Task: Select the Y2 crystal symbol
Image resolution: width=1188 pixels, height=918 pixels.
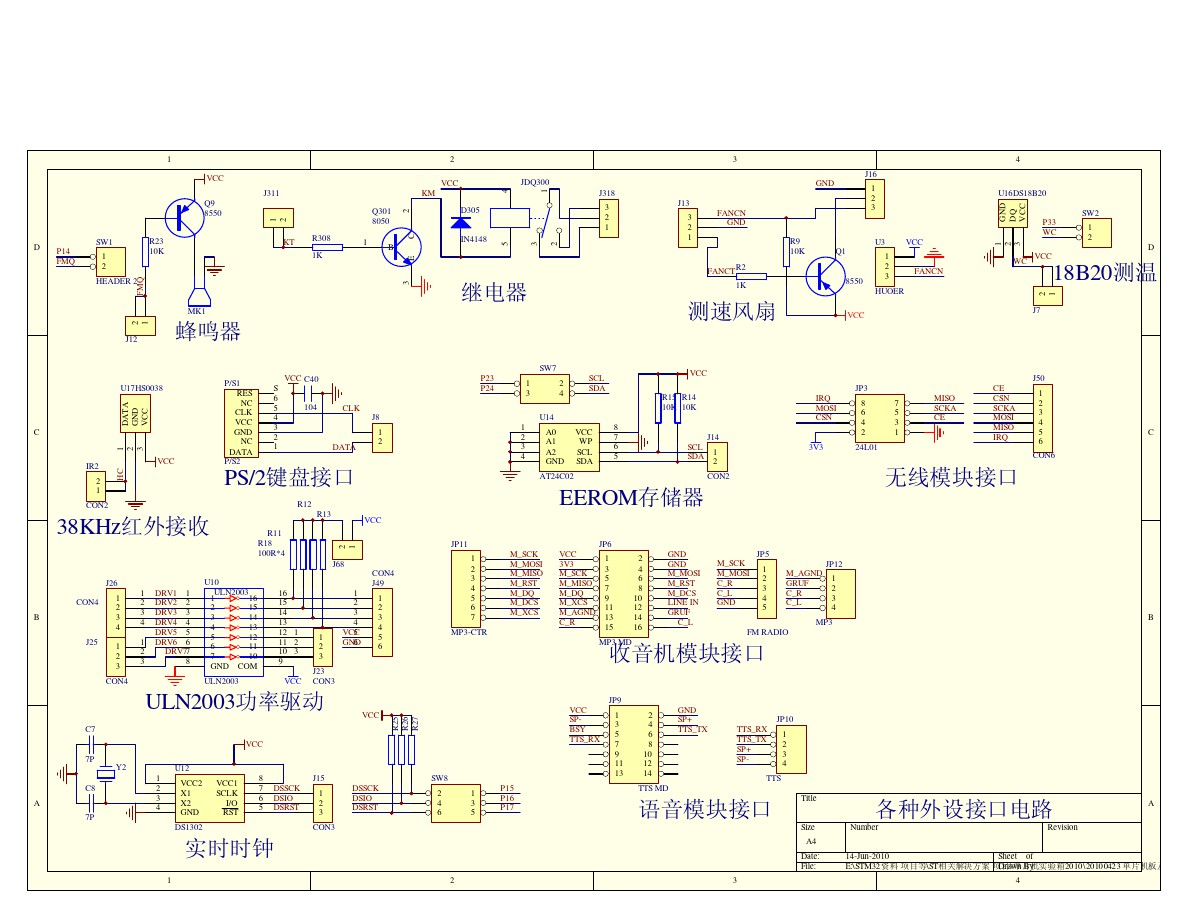Action: 105,774
